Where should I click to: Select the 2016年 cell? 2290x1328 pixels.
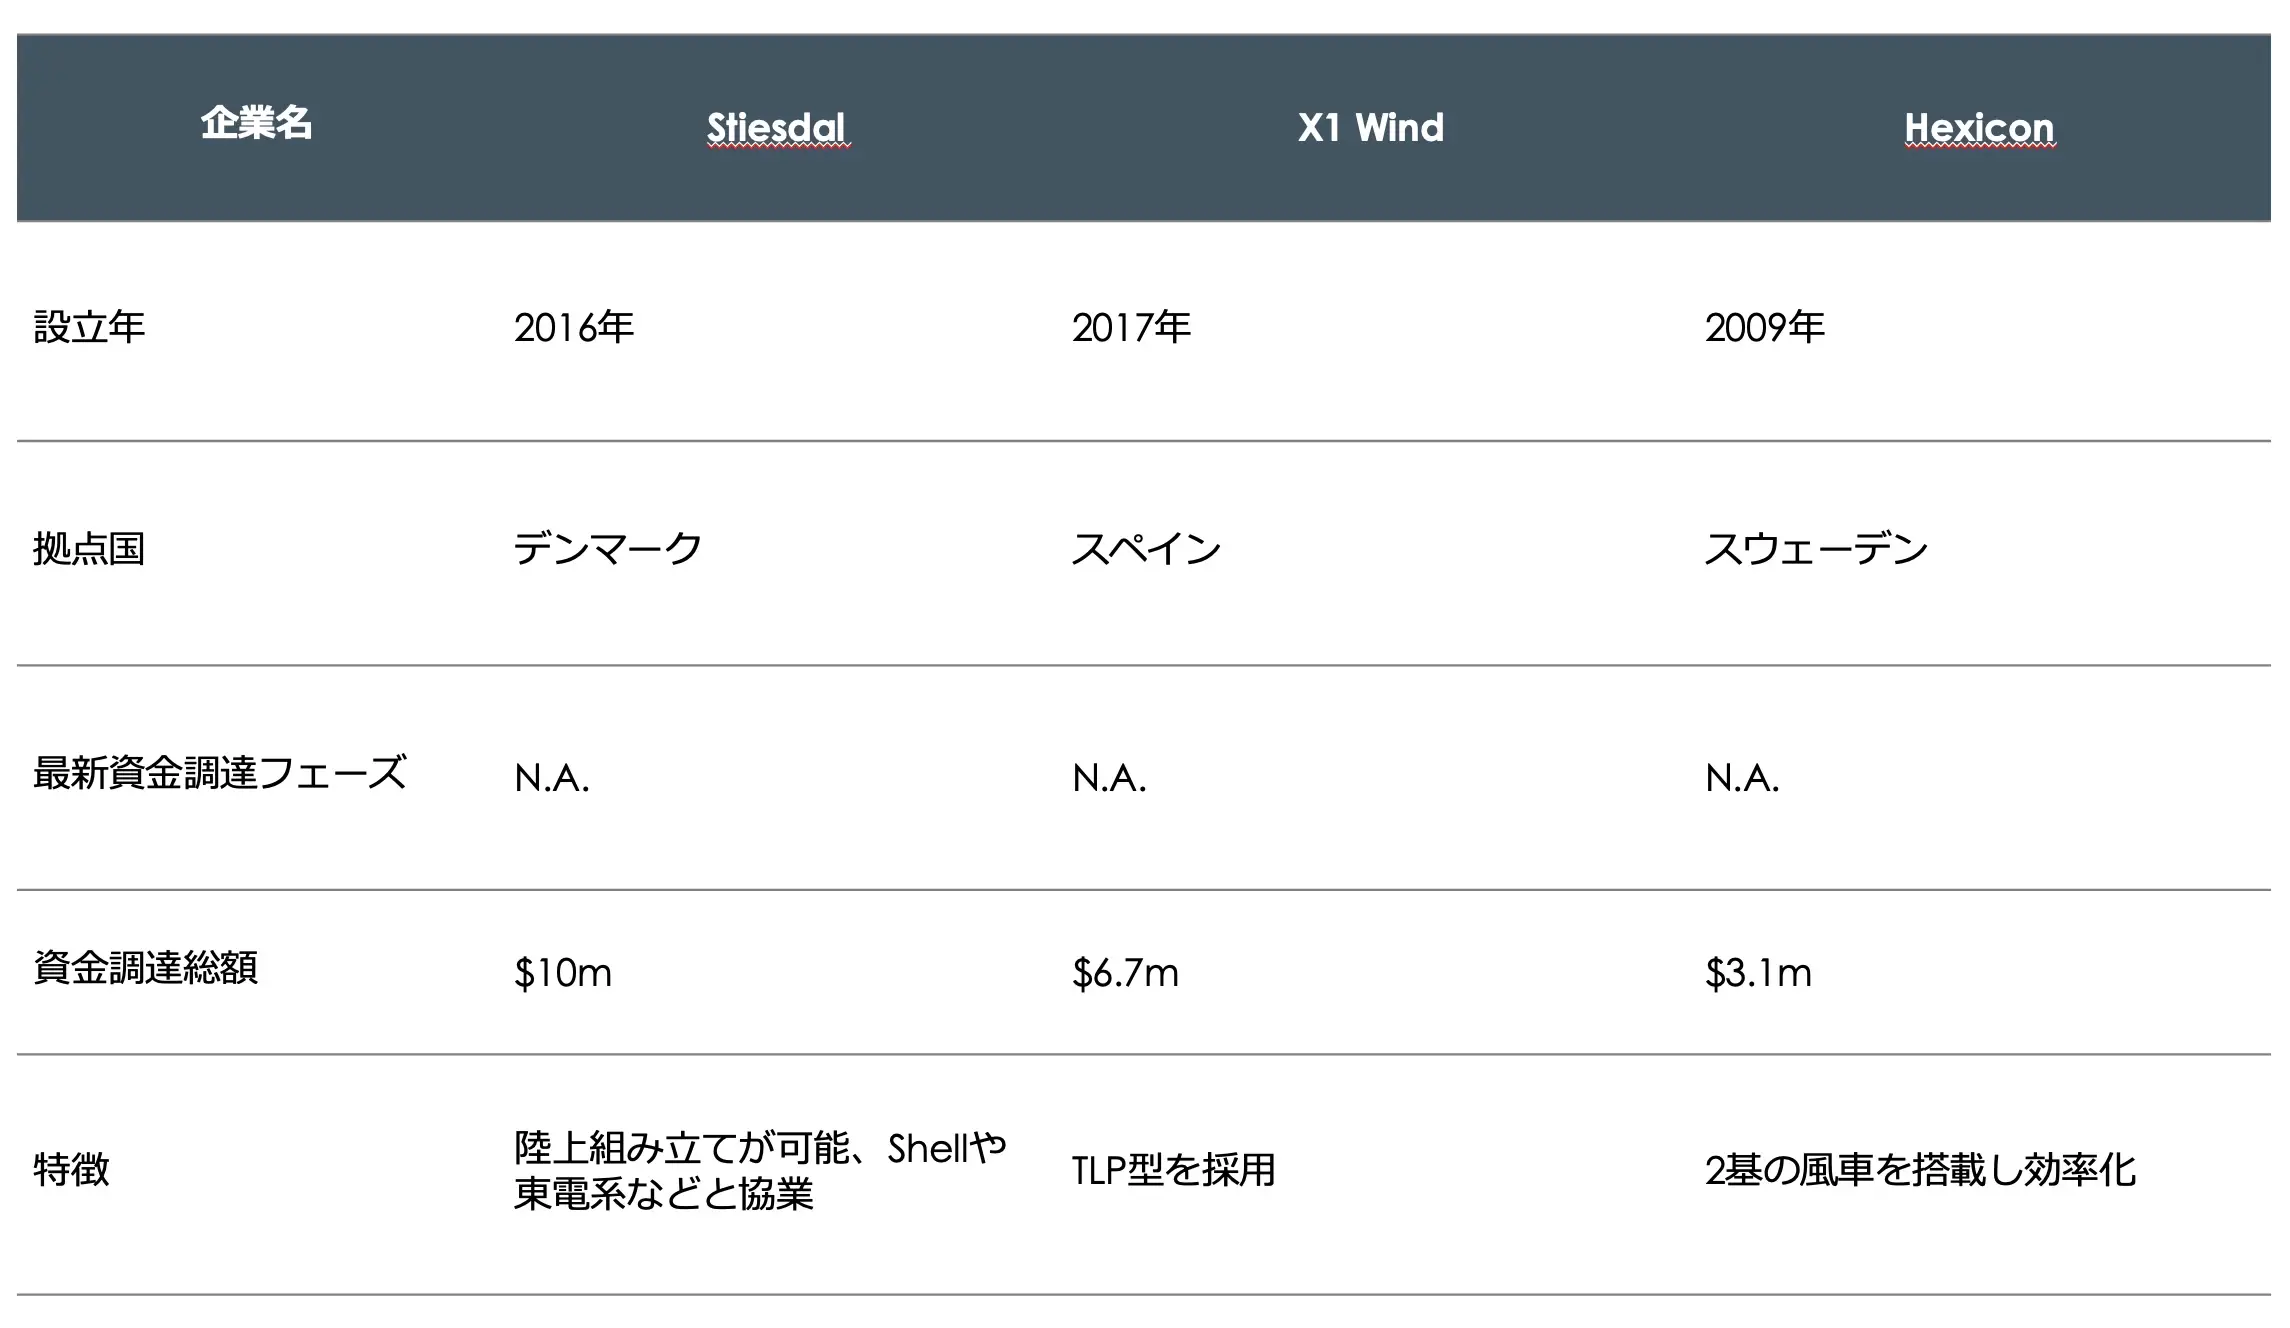click(574, 327)
